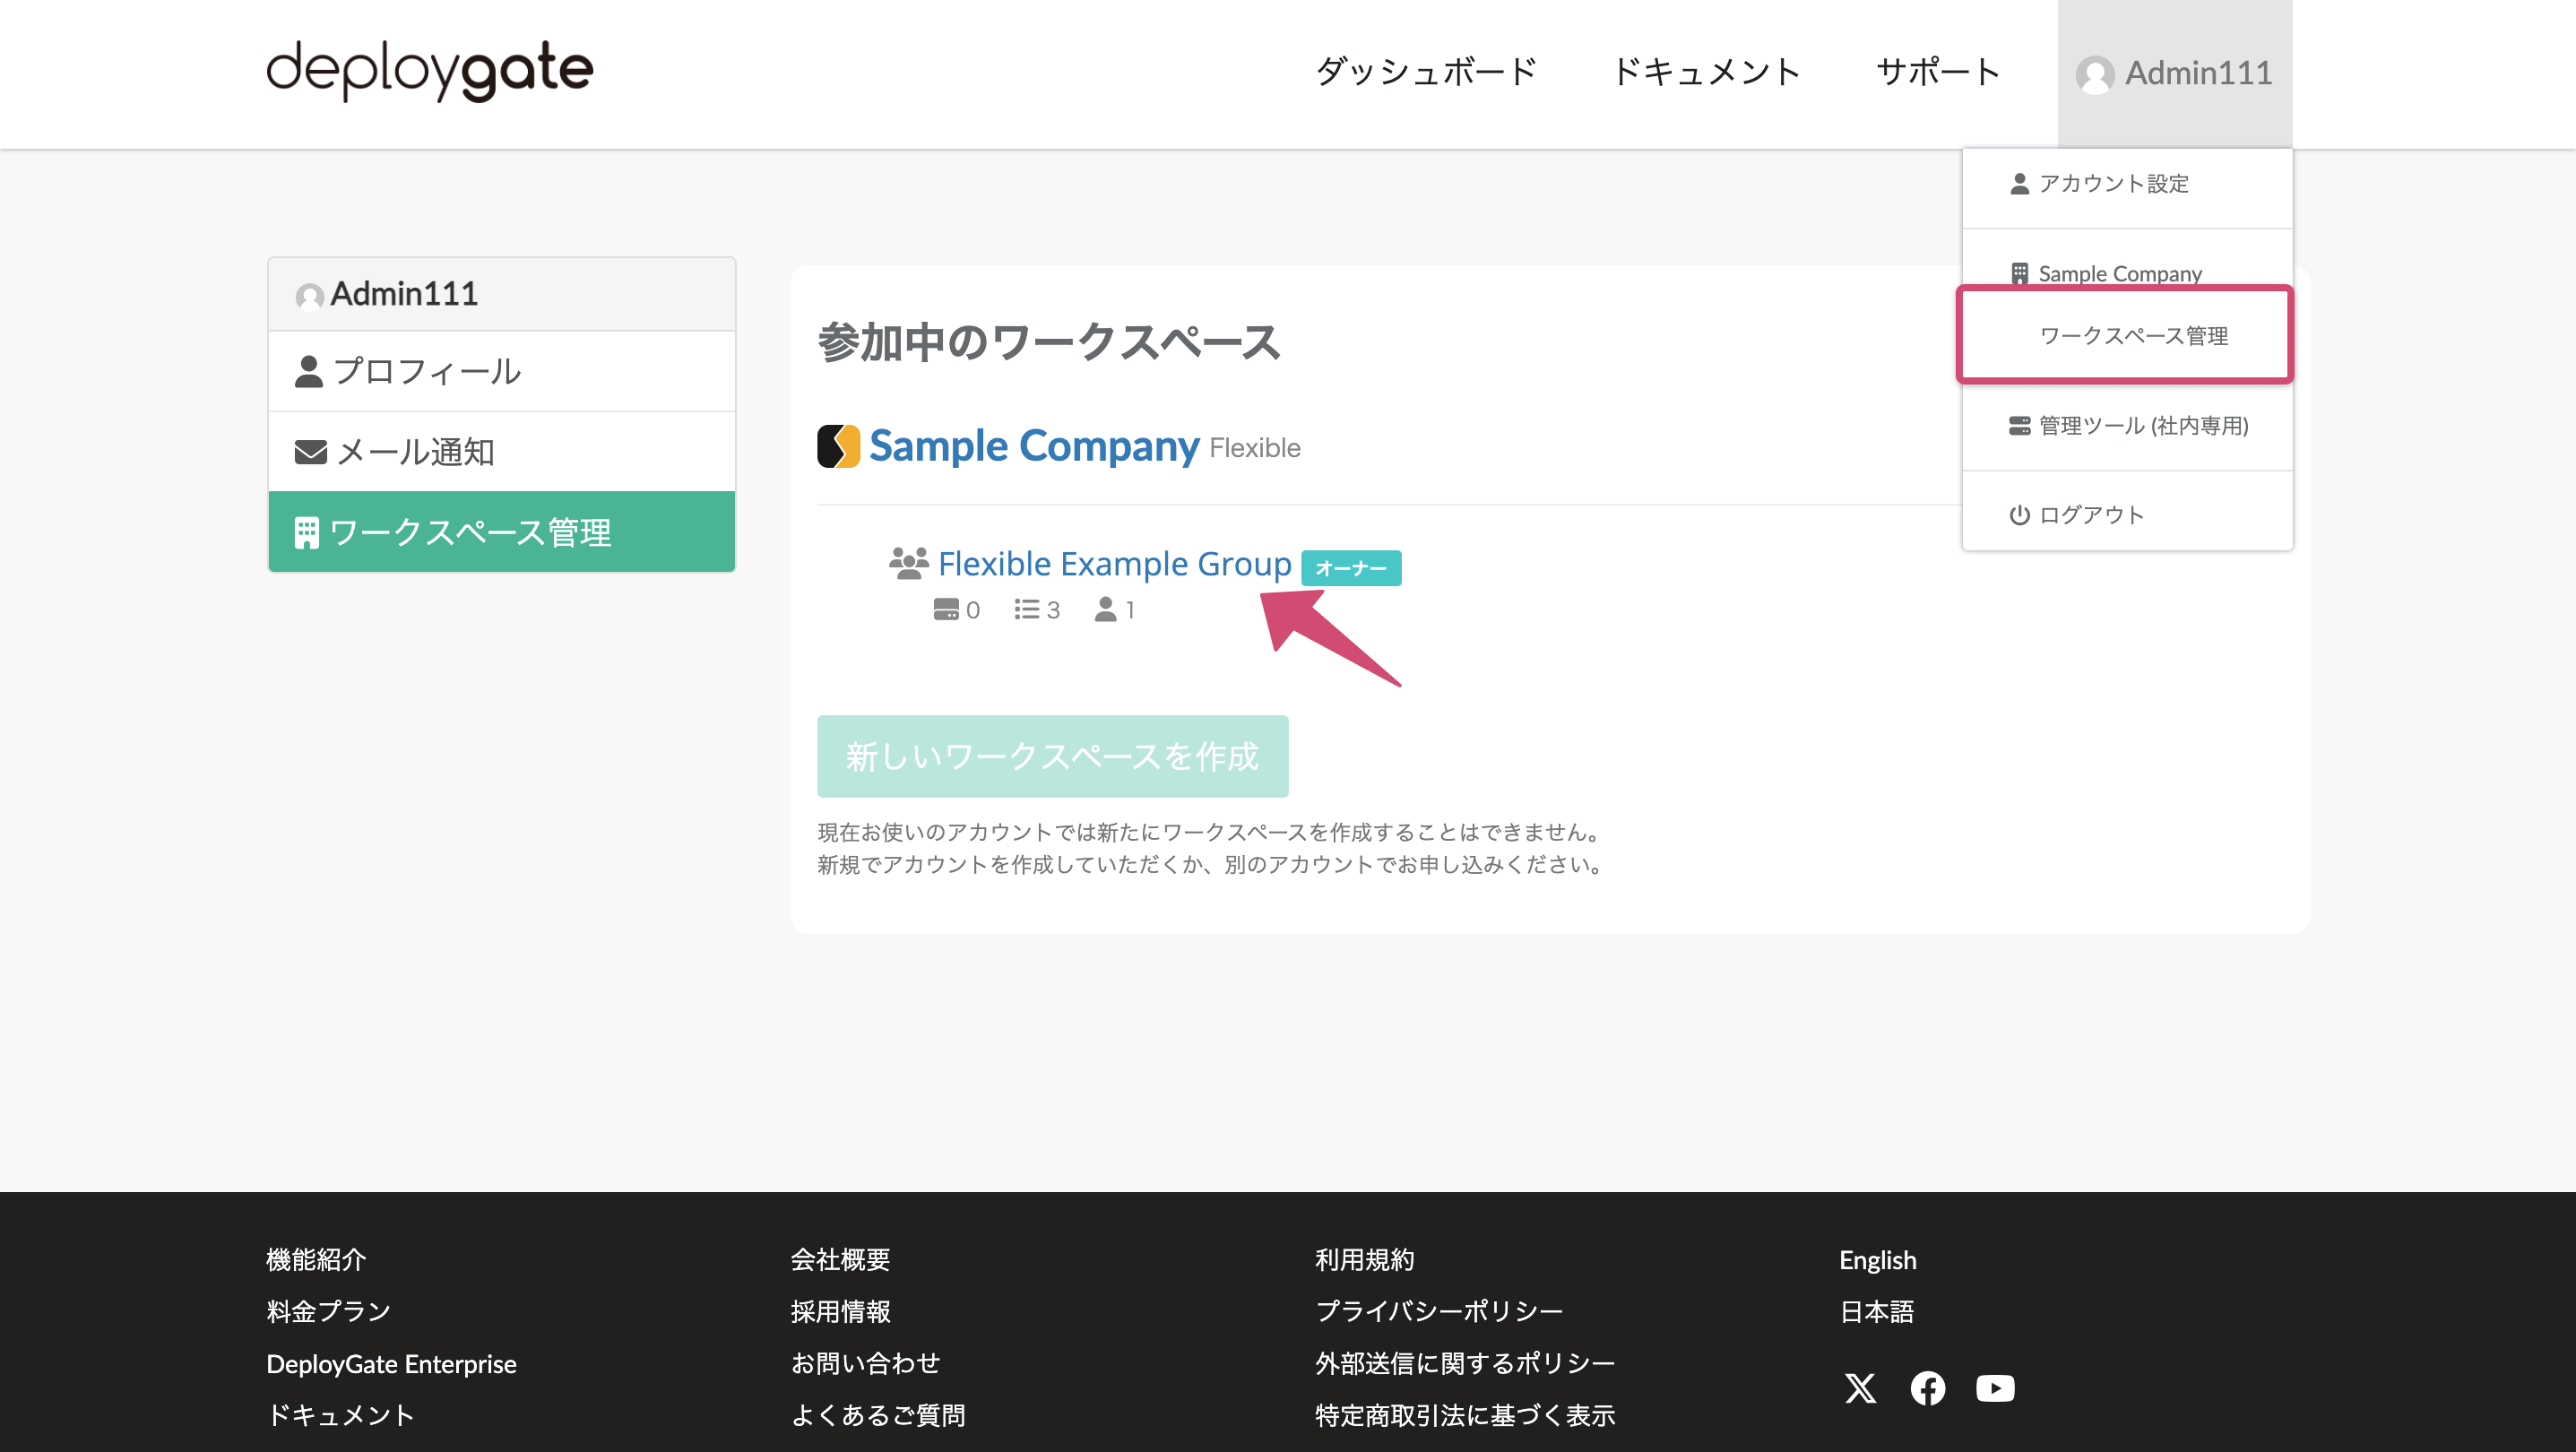Click the Admin111 avatar icon in header
The width and height of the screenshot is (2576, 1452).
click(2096, 73)
